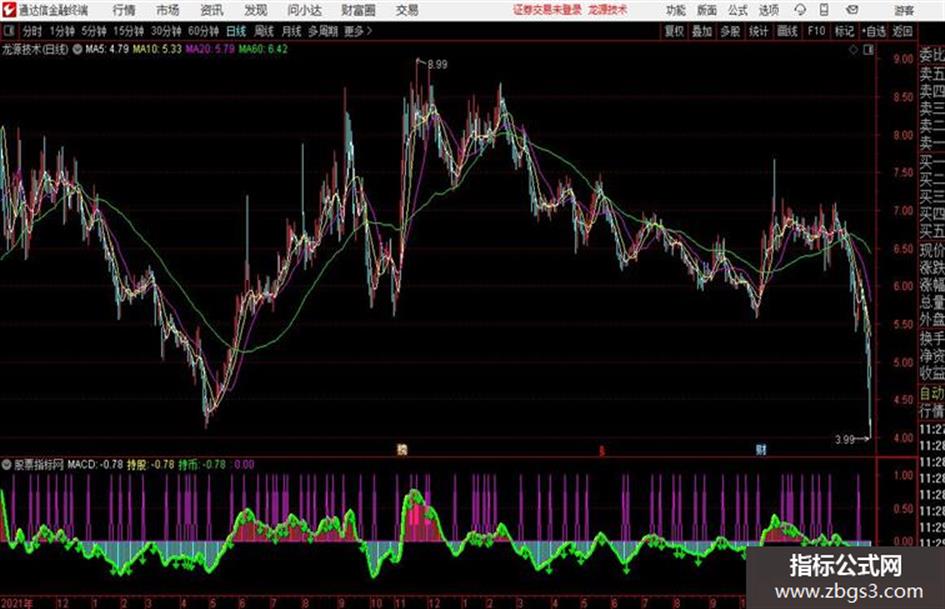
Task: Open the 资讯 menu
Action: (x=212, y=10)
